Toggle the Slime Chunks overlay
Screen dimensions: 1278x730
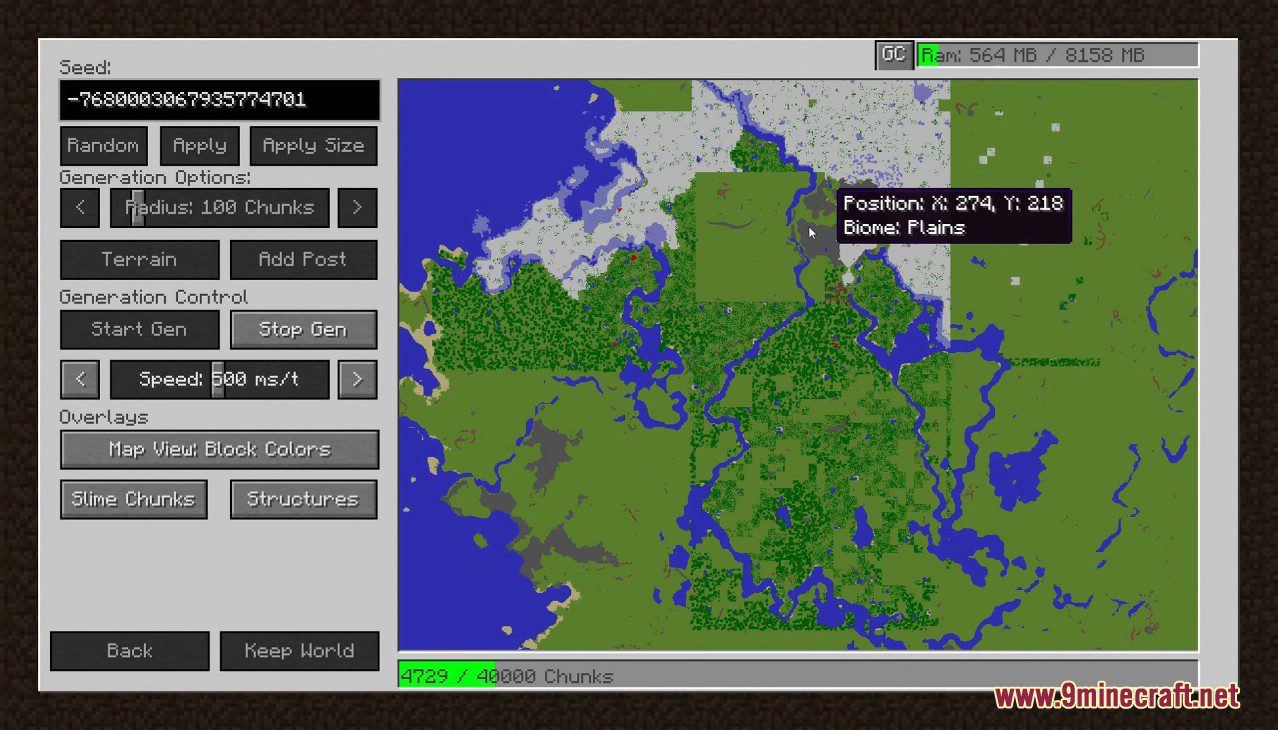pyautogui.click(x=134, y=500)
